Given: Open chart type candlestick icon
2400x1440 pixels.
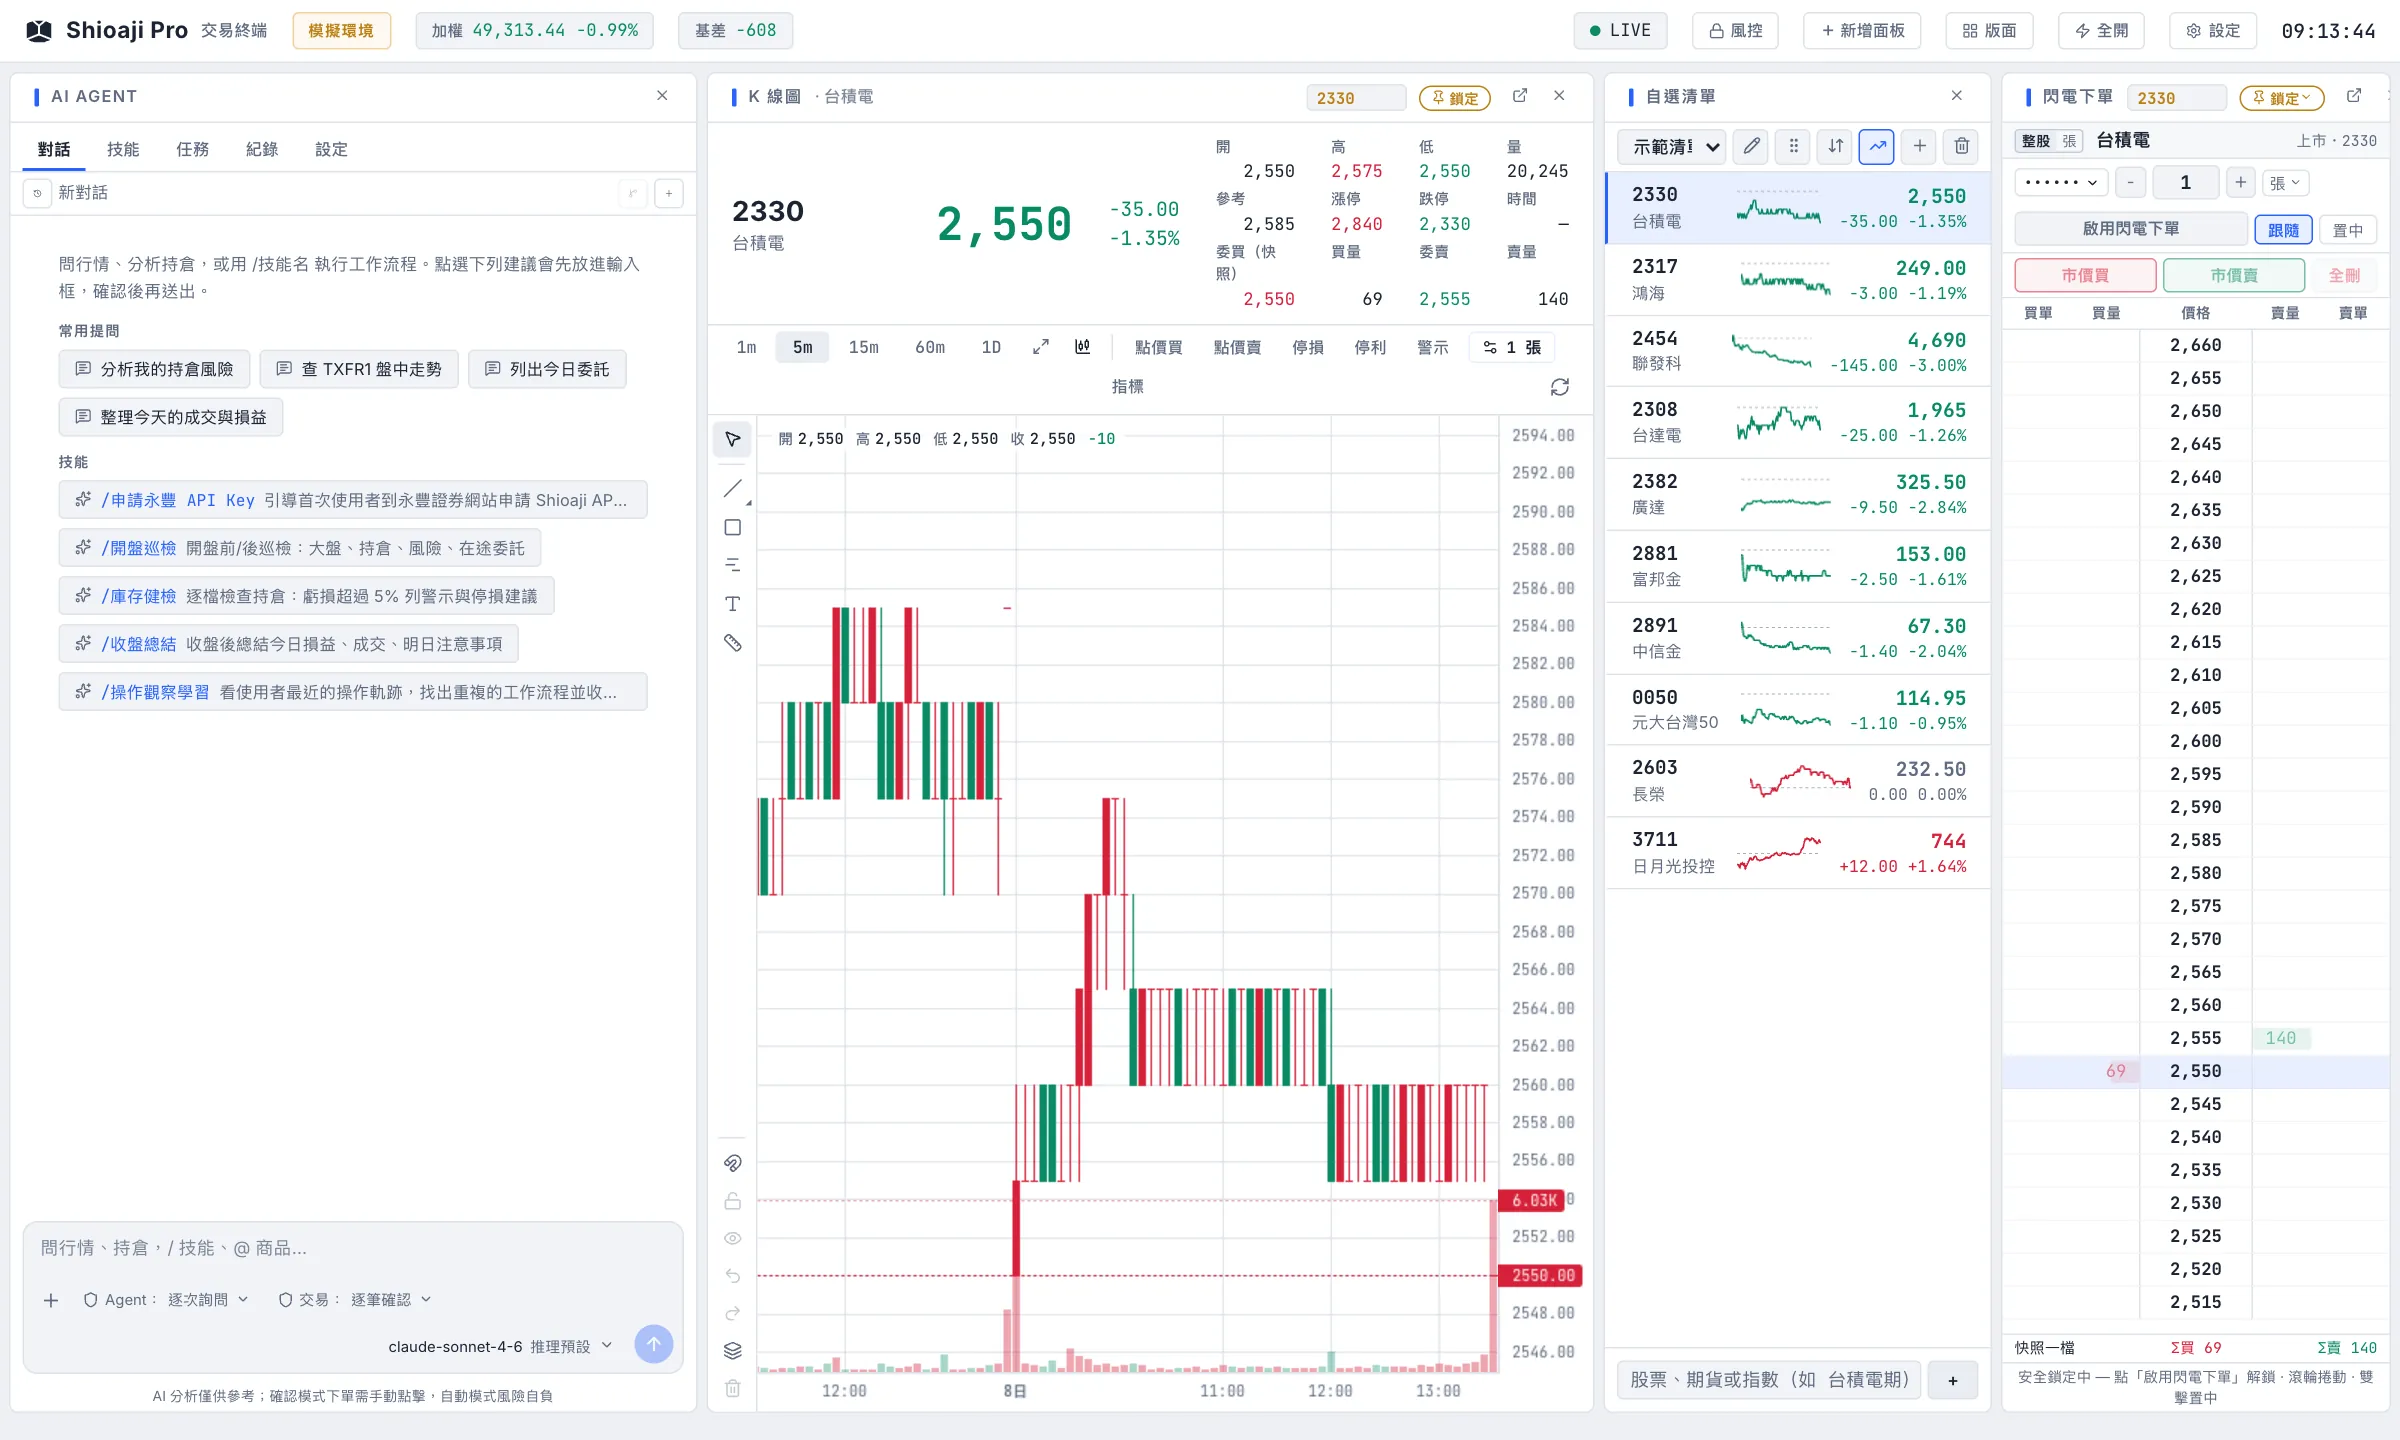Looking at the screenshot, I should 1082,347.
